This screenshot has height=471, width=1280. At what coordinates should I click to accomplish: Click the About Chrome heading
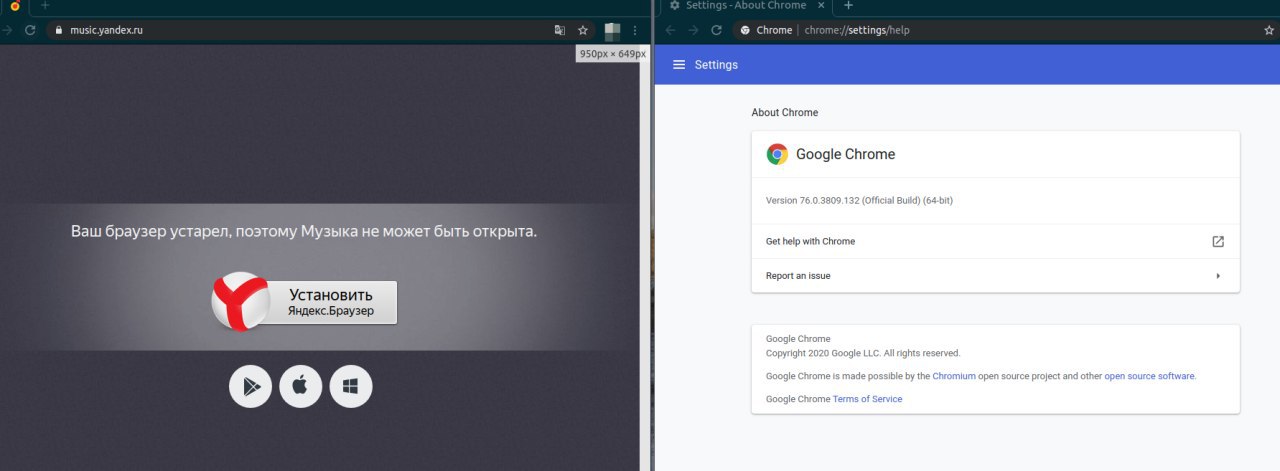[x=785, y=113]
